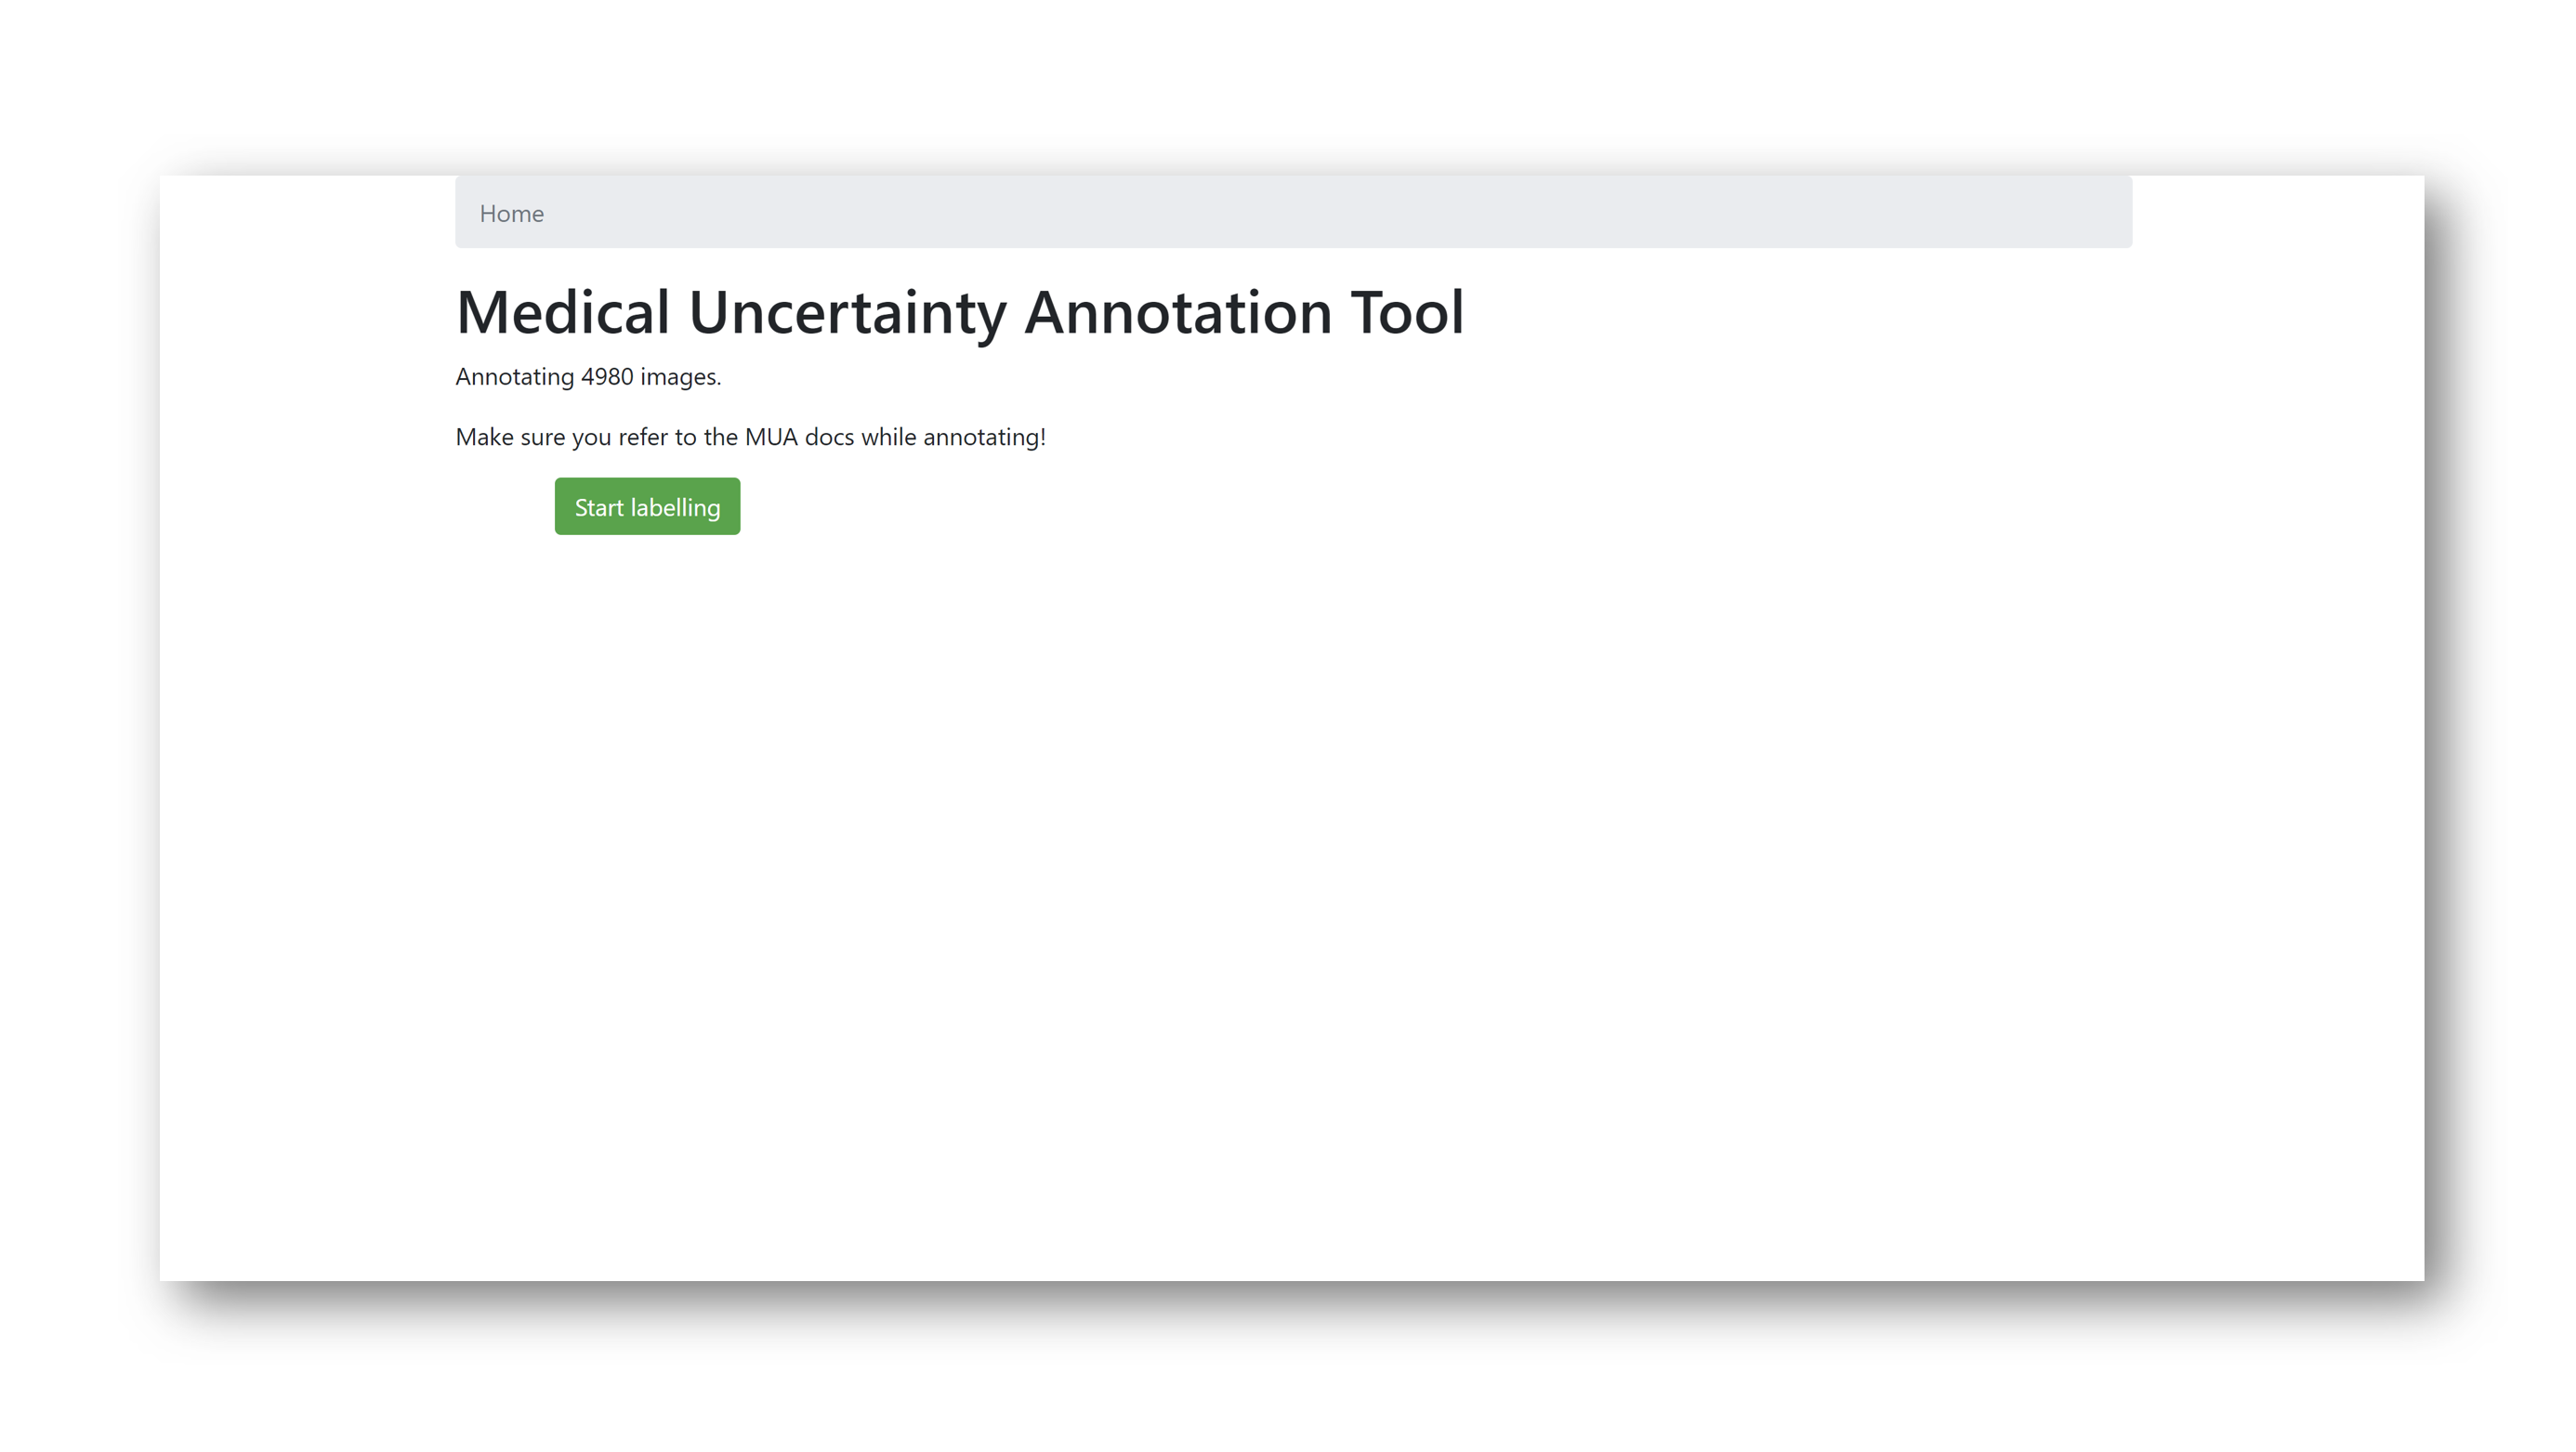Open the Home breadcrumb link

(x=511, y=213)
